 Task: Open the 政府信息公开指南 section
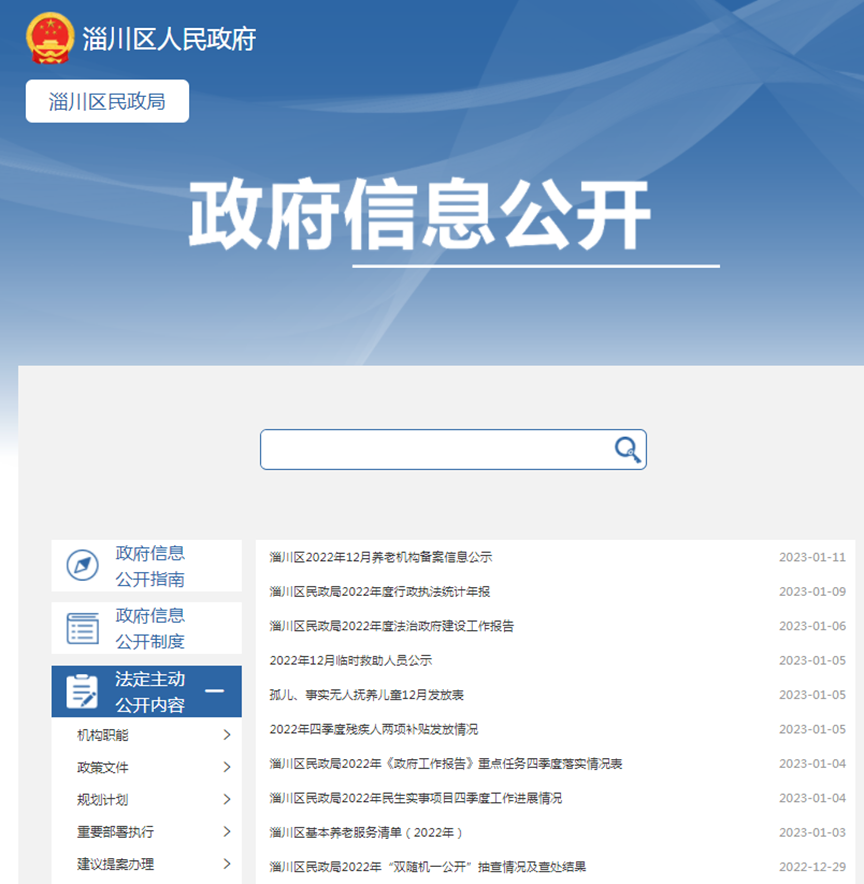[150, 566]
